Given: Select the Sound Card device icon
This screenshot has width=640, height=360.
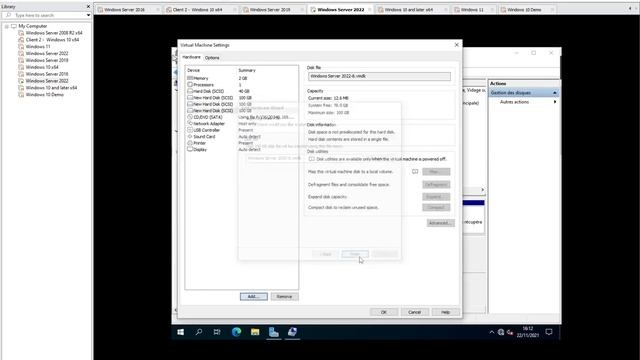Looking at the screenshot, I should click(190, 136).
